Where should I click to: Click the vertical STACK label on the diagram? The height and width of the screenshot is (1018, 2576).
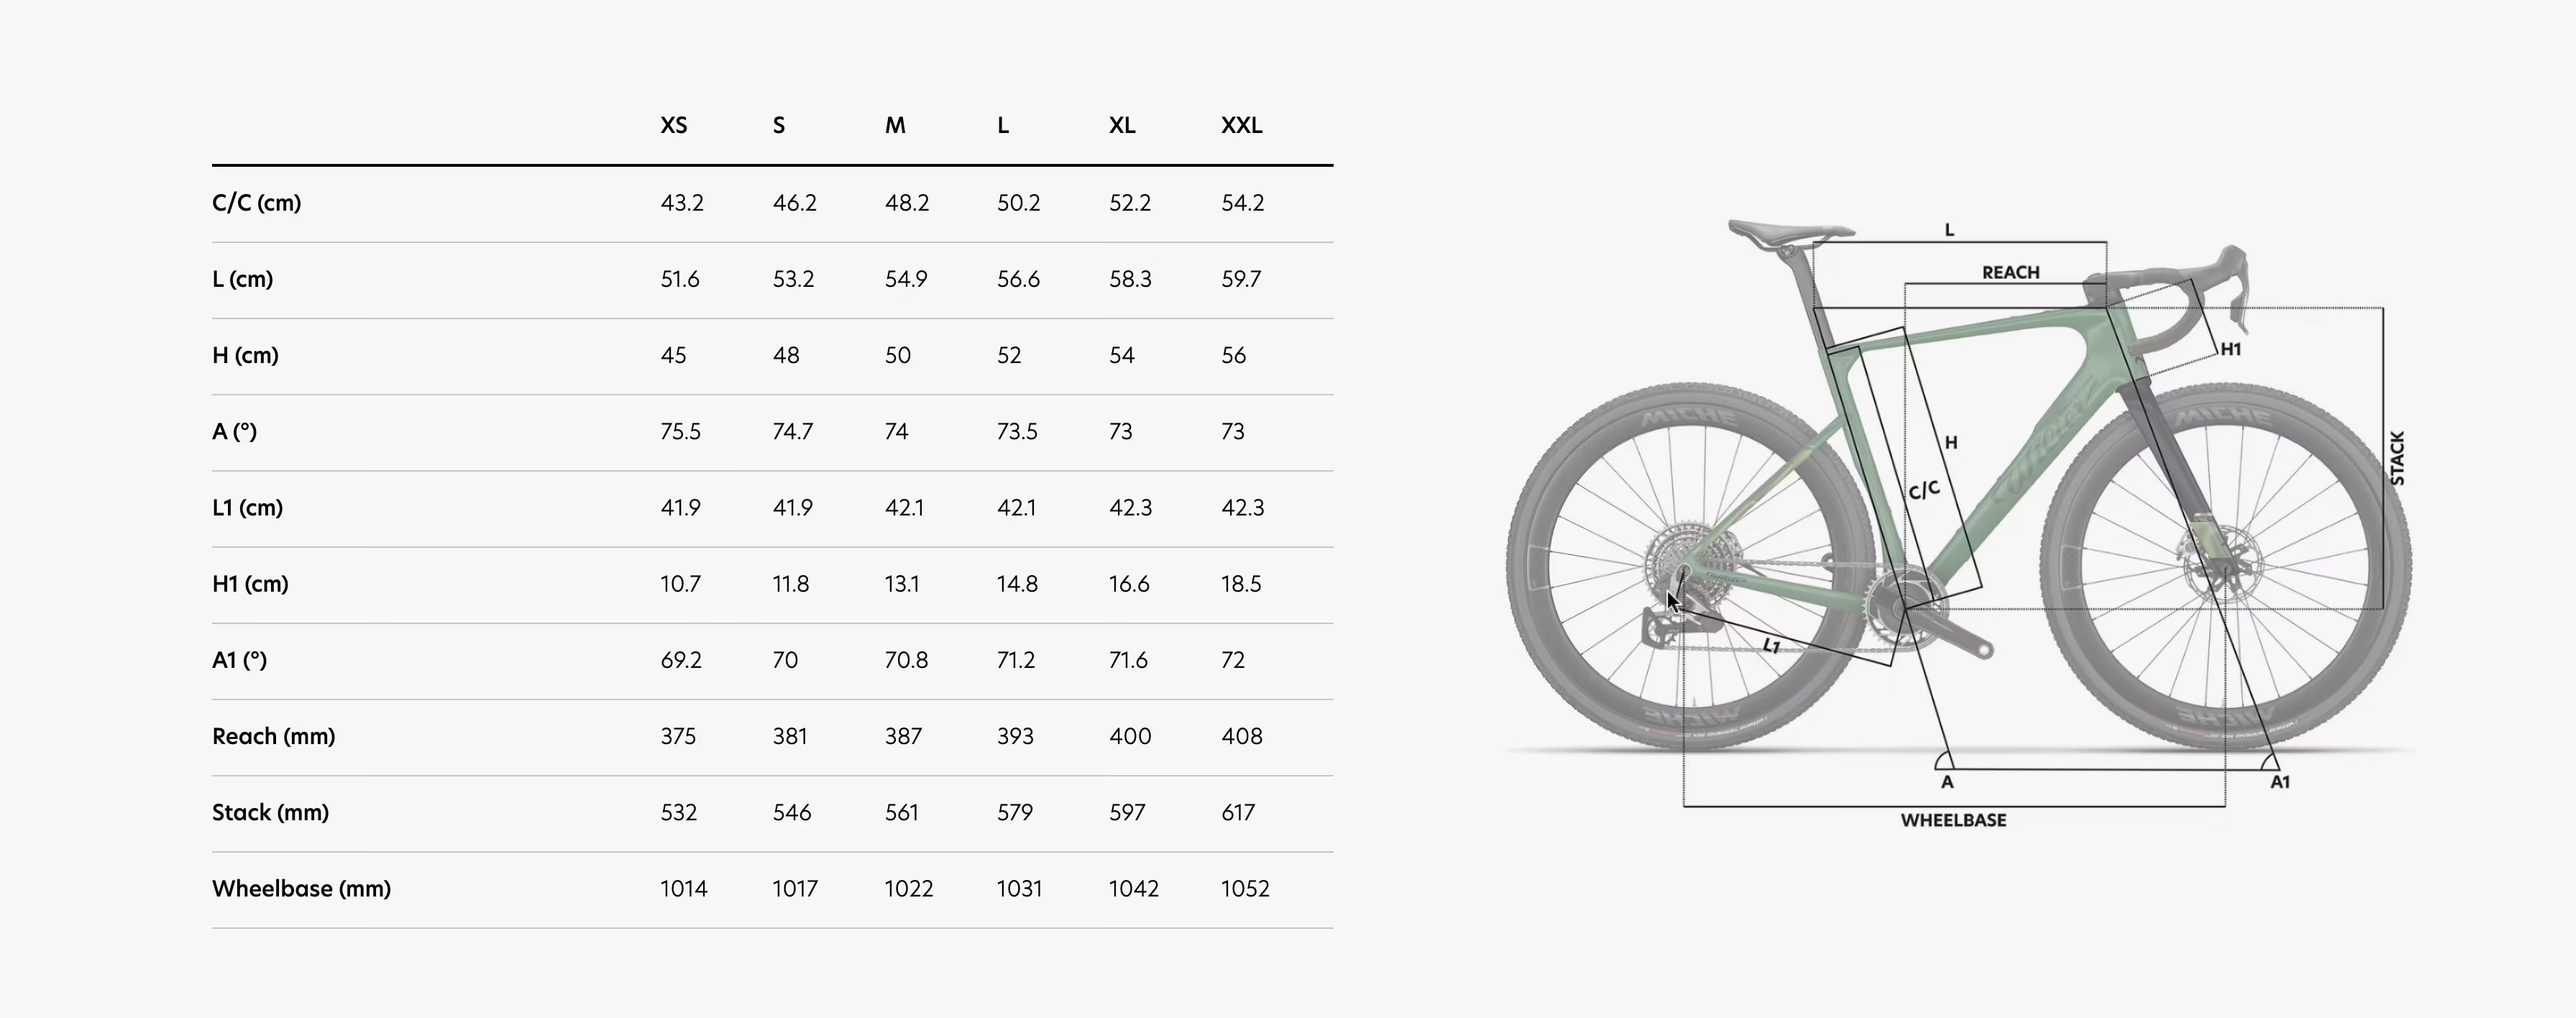point(2397,459)
